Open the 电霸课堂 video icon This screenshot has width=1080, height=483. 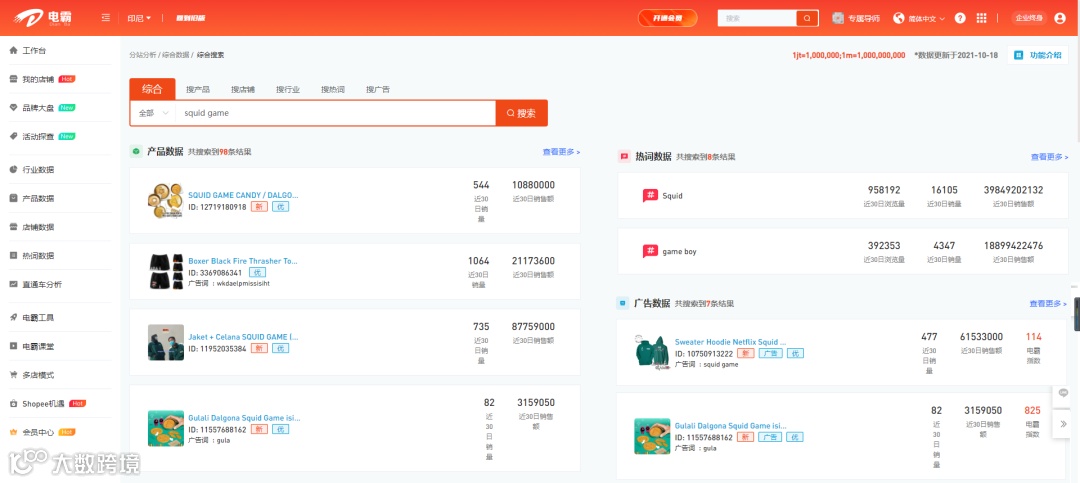coord(13,347)
